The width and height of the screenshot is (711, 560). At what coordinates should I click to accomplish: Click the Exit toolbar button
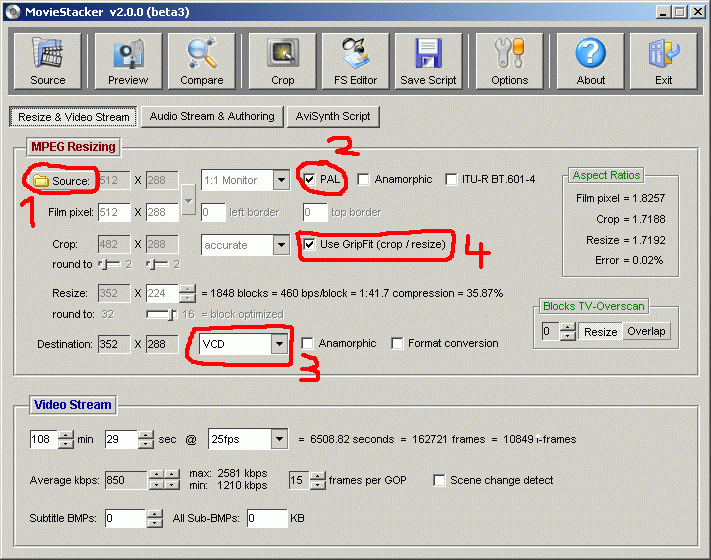[x=663, y=61]
